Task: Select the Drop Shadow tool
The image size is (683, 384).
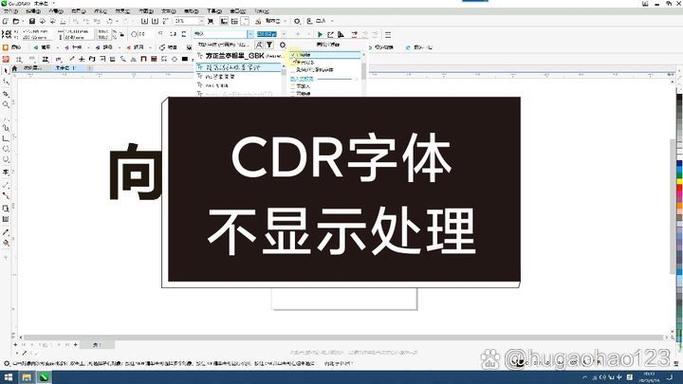Action: (x=6, y=208)
